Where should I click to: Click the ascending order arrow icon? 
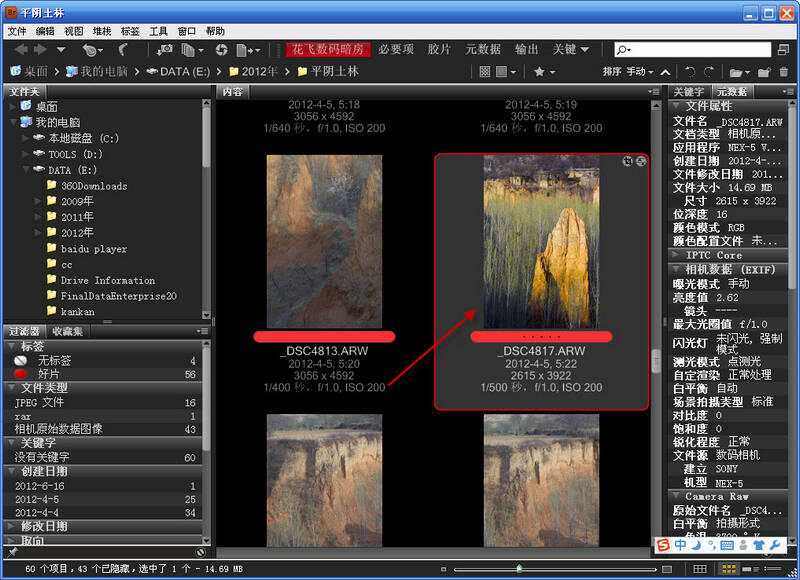pos(665,72)
